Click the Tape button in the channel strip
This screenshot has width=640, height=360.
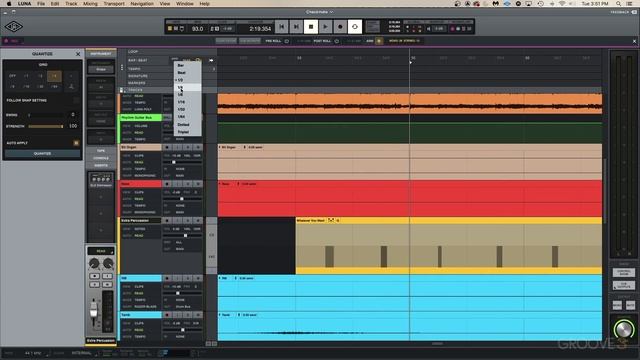101,151
